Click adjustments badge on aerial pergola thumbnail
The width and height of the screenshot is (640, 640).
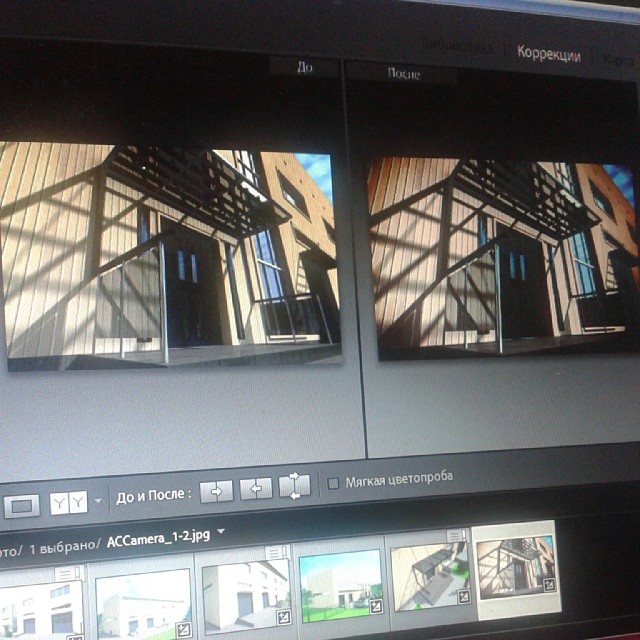[x=464, y=597]
